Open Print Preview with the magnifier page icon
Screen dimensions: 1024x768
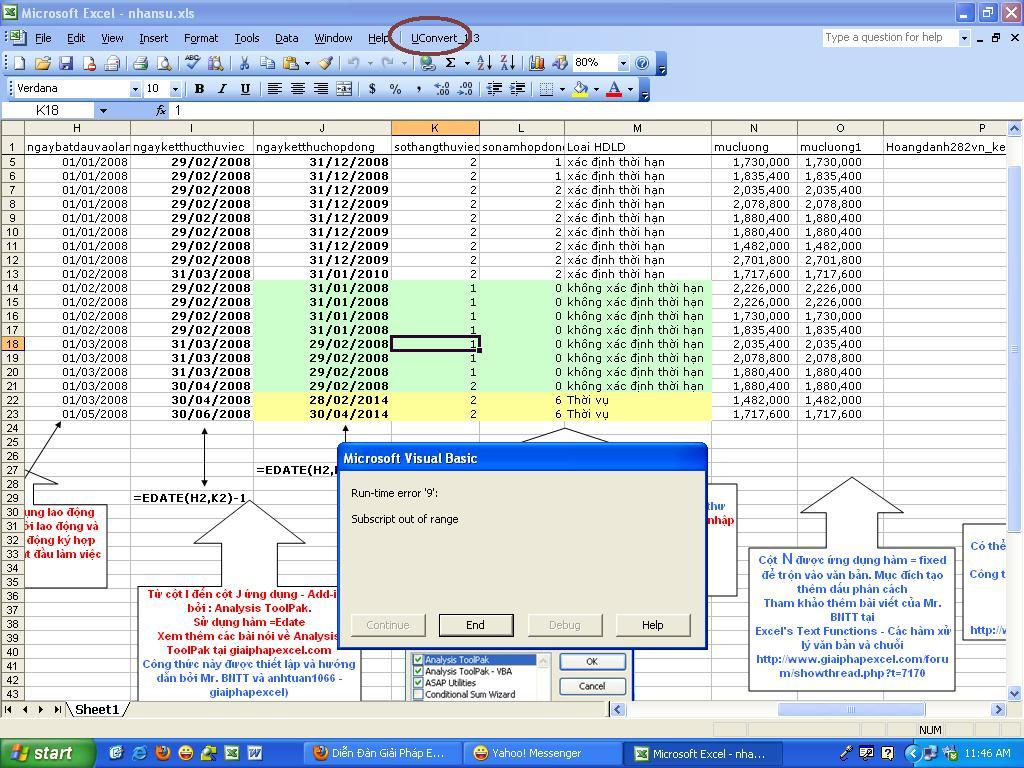[164, 63]
